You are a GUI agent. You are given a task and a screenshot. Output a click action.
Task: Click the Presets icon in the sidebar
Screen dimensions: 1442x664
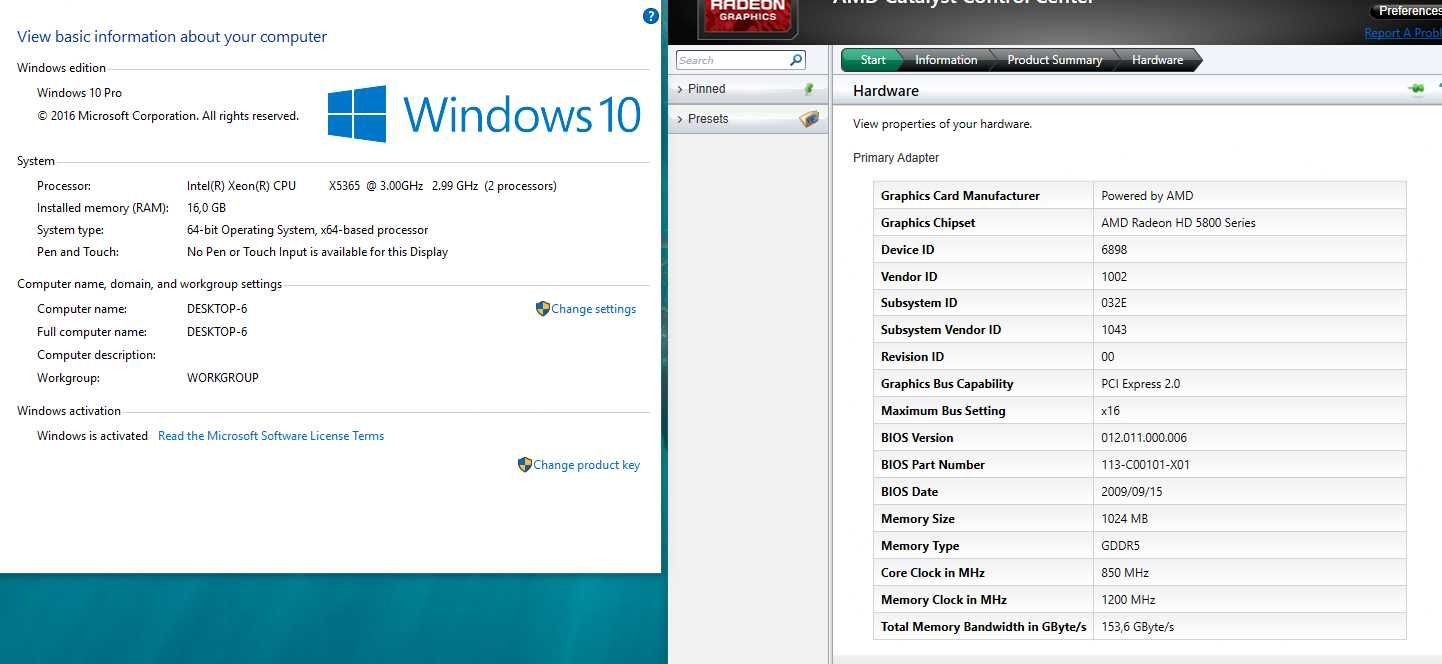(x=809, y=119)
